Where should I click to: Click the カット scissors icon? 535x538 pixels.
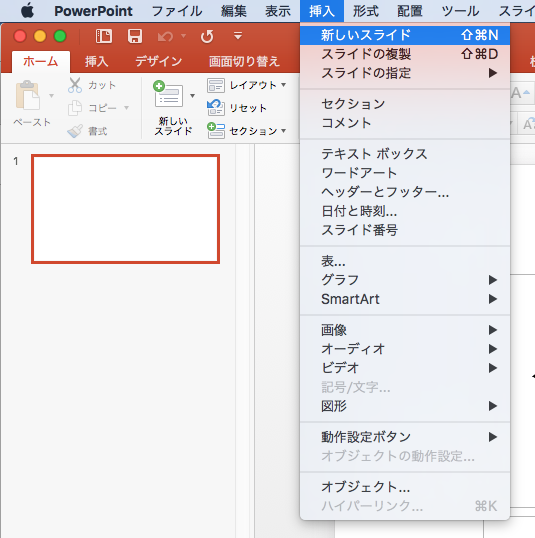[x=74, y=85]
